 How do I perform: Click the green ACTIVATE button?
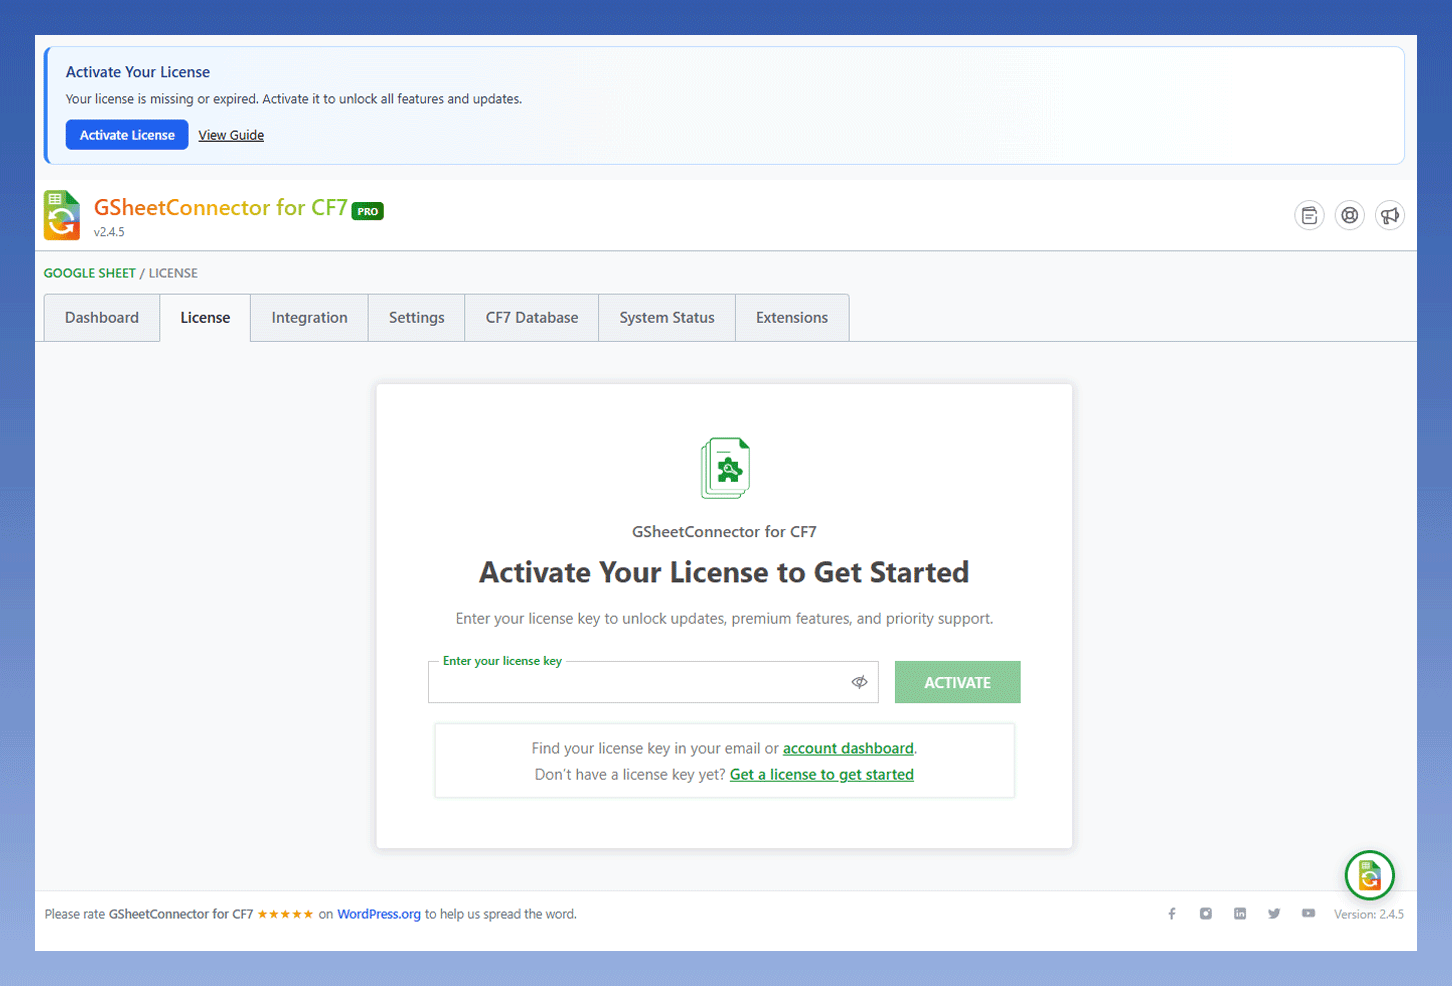[x=958, y=682]
